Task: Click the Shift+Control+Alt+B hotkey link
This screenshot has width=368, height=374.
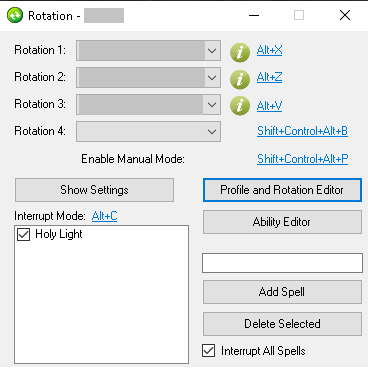Action: tap(302, 131)
